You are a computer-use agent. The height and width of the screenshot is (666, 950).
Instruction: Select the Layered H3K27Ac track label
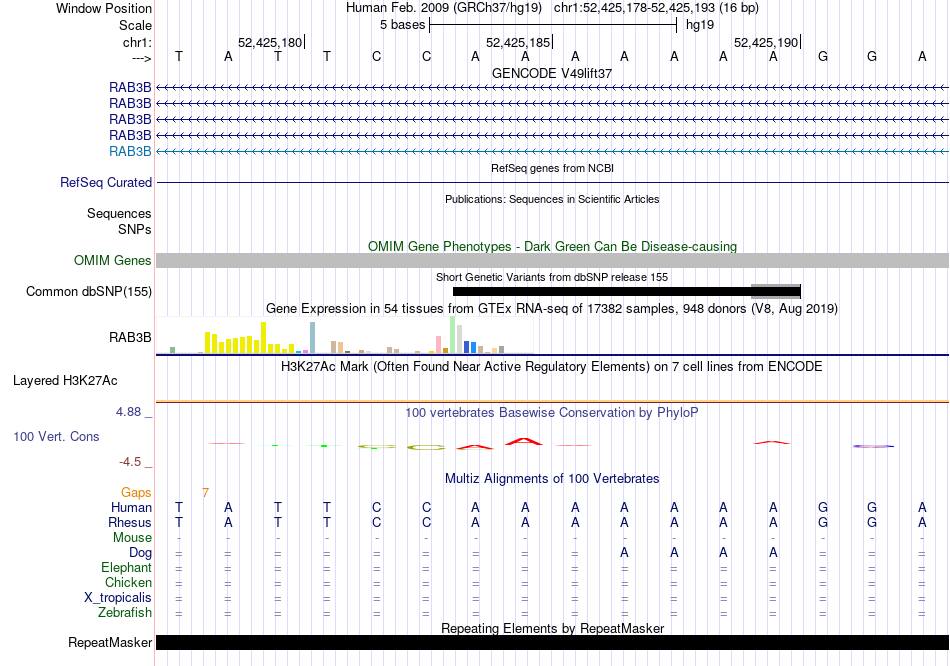(65, 381)
